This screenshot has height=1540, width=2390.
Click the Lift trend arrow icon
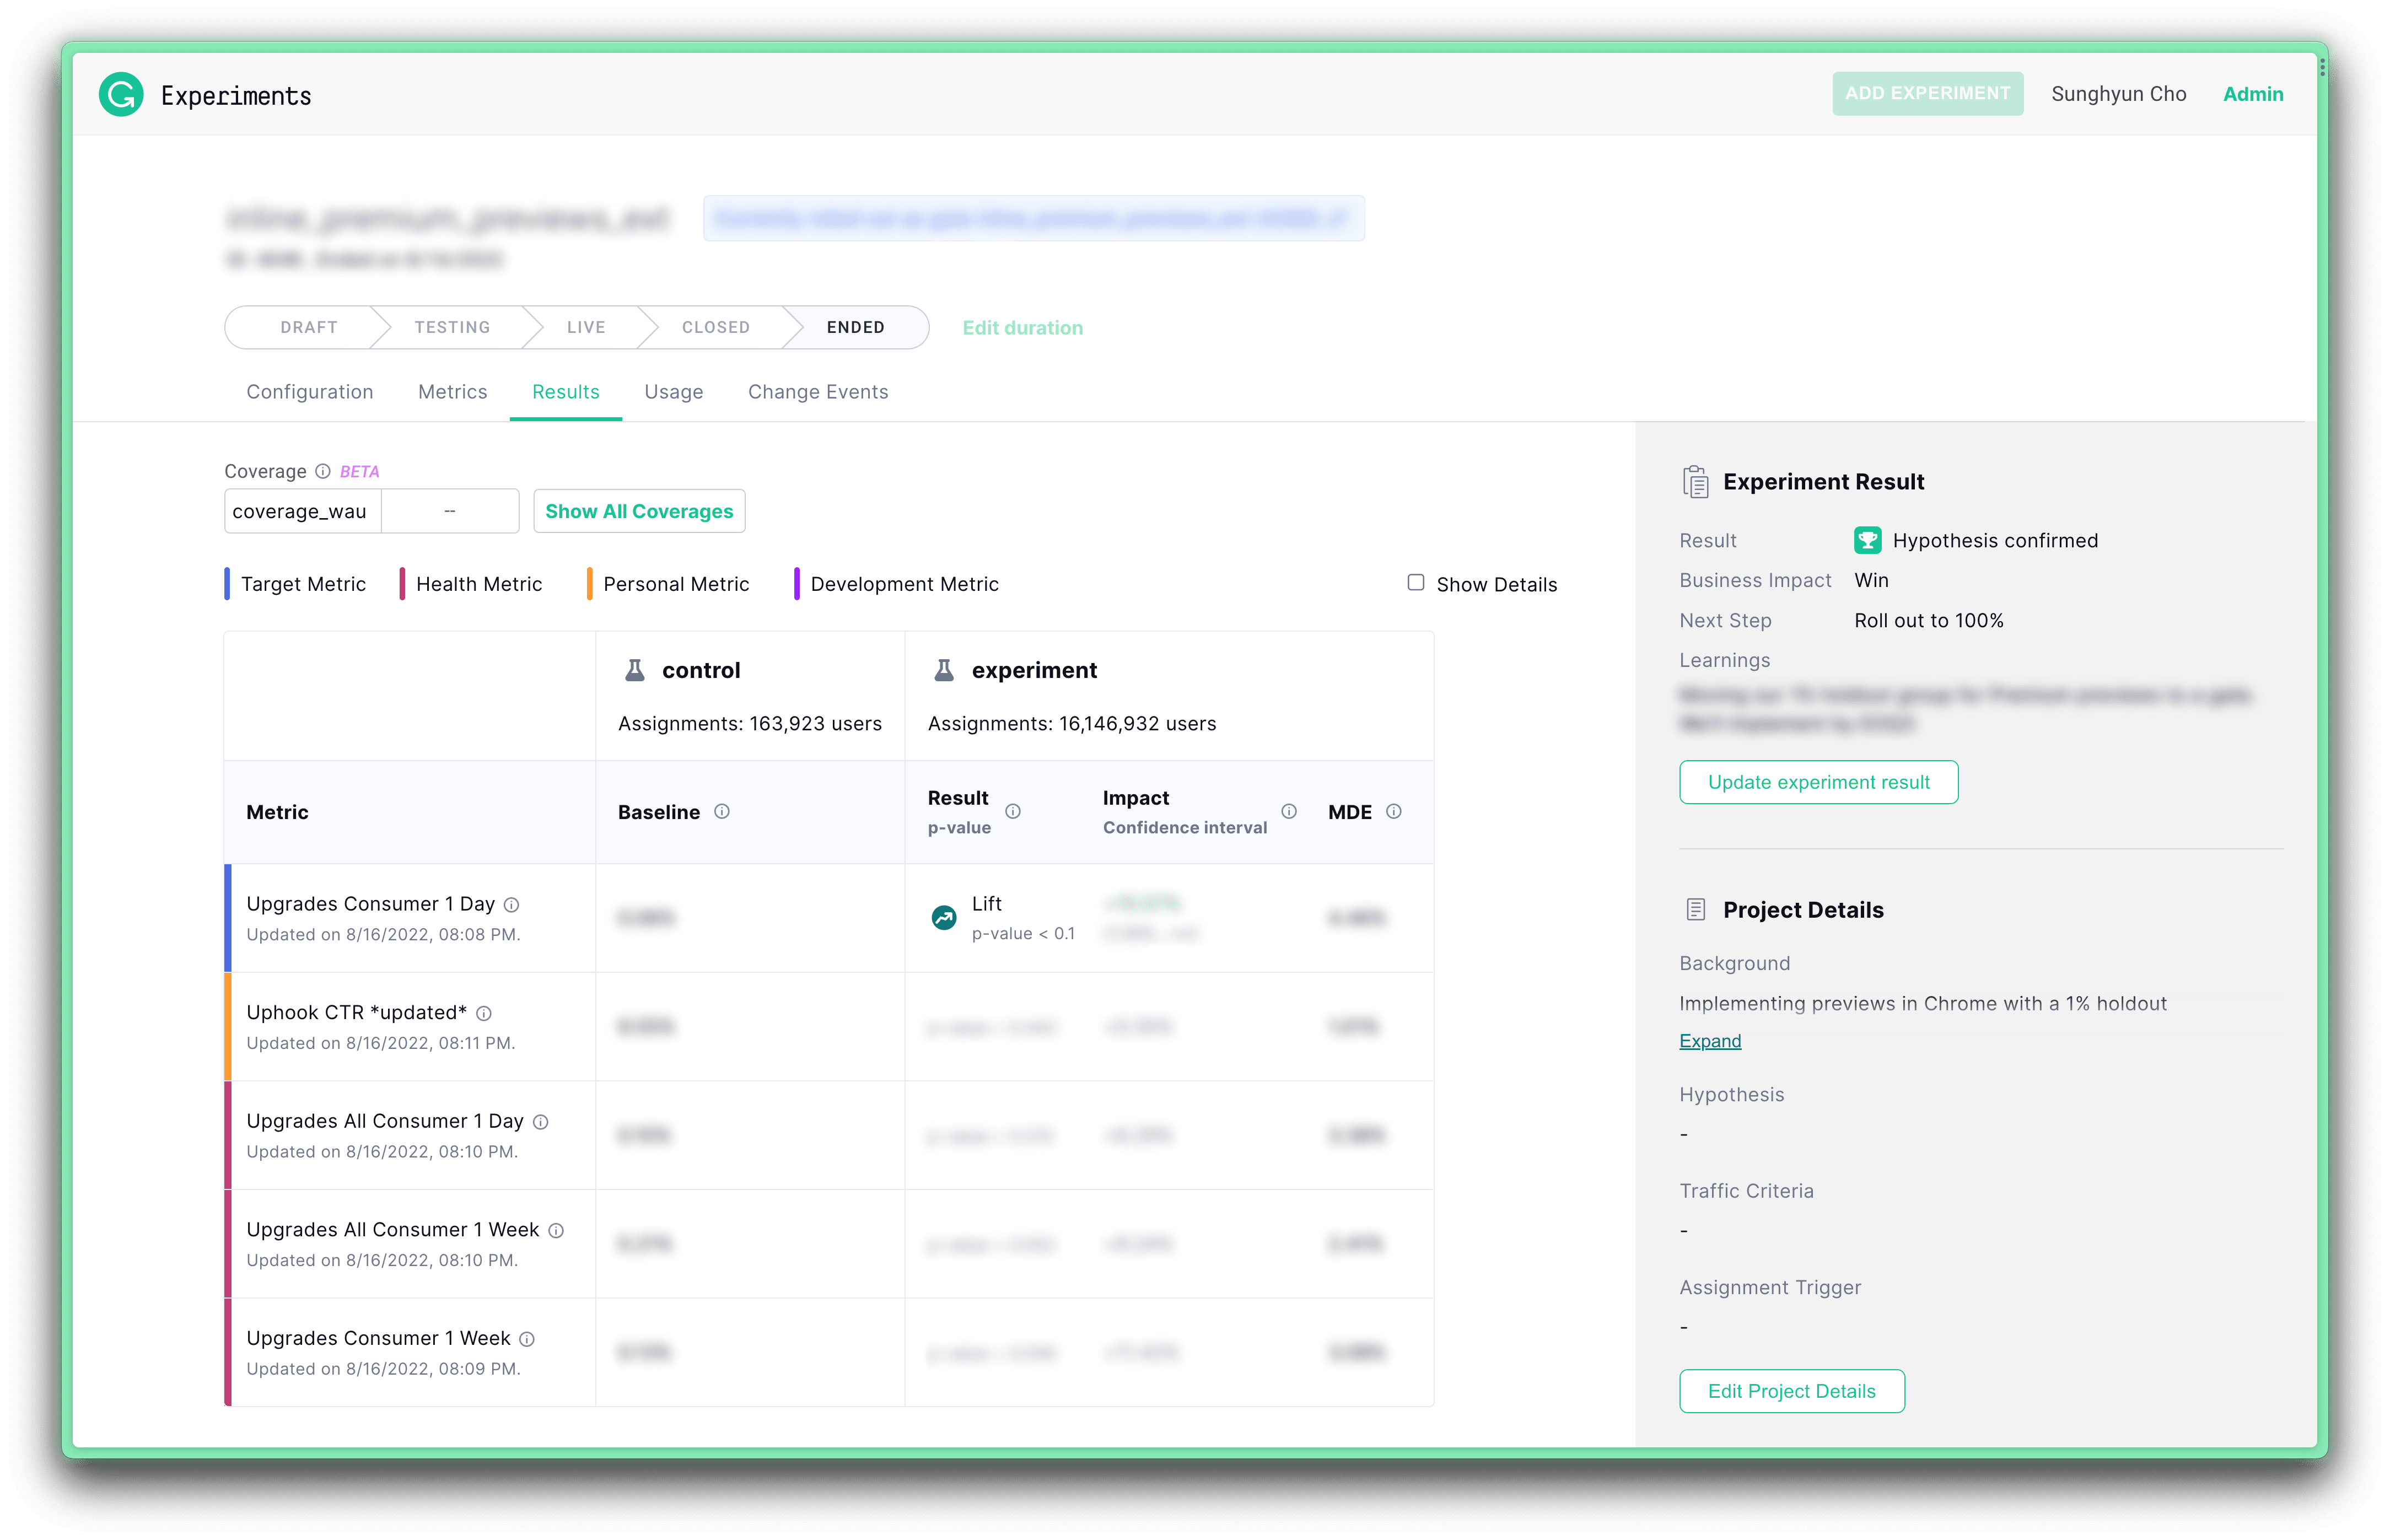[943, 917]
